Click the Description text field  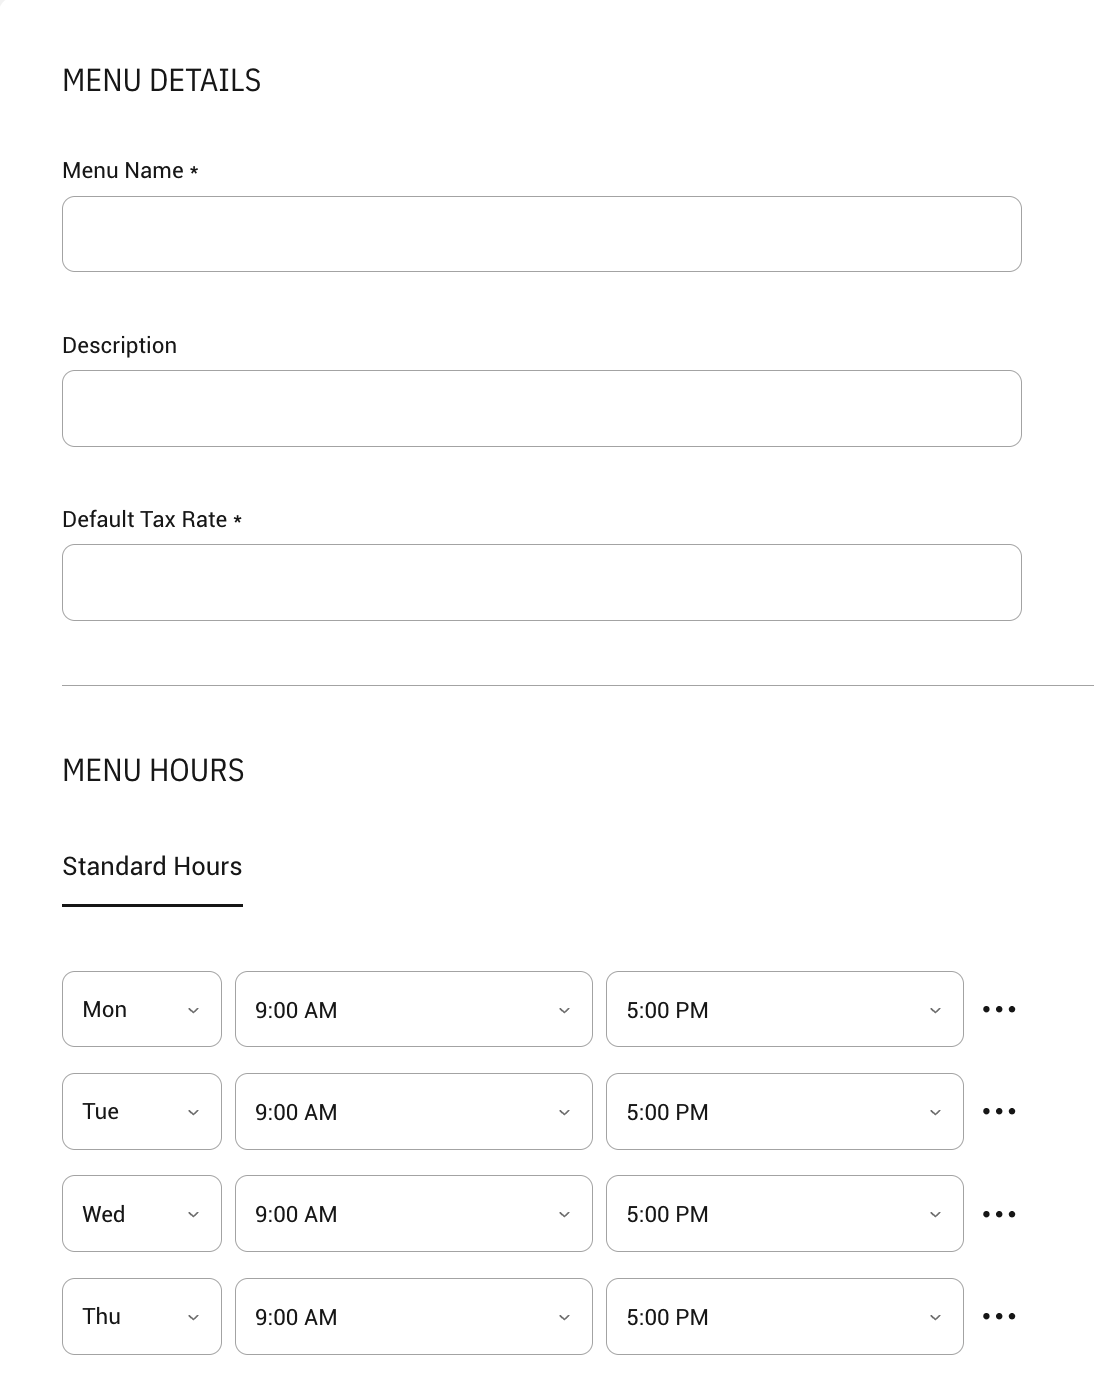tap(541, 408)
